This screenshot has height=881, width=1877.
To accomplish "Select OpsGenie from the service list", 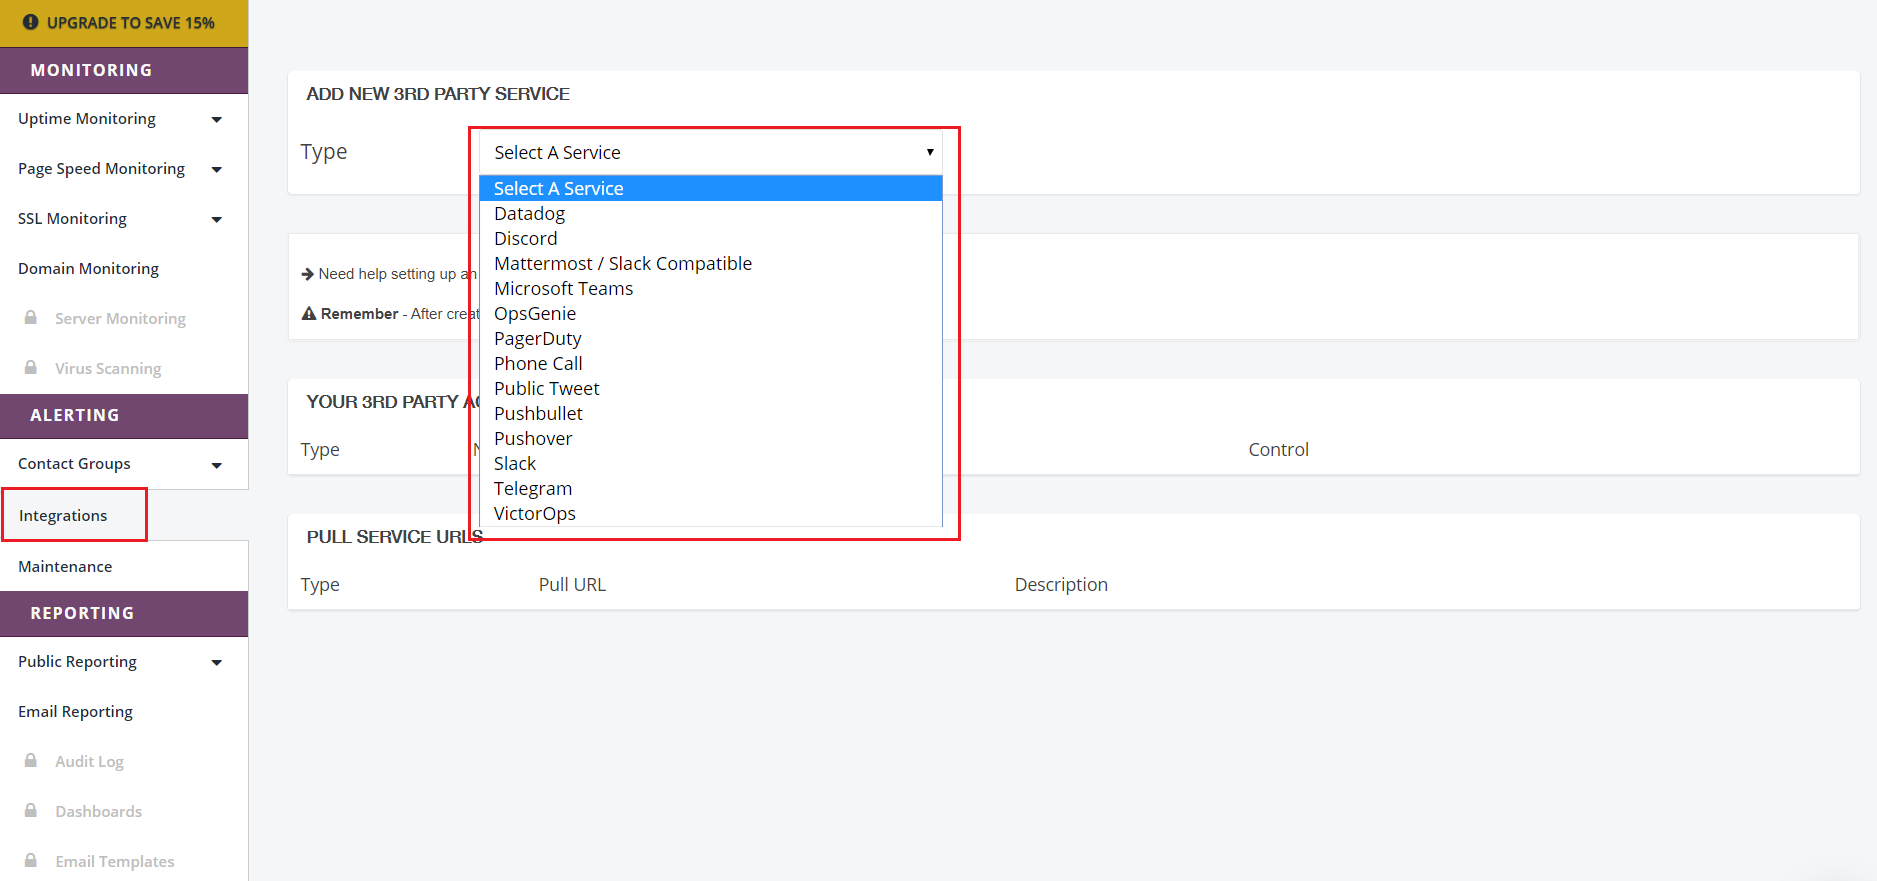I will pos(711,313).
